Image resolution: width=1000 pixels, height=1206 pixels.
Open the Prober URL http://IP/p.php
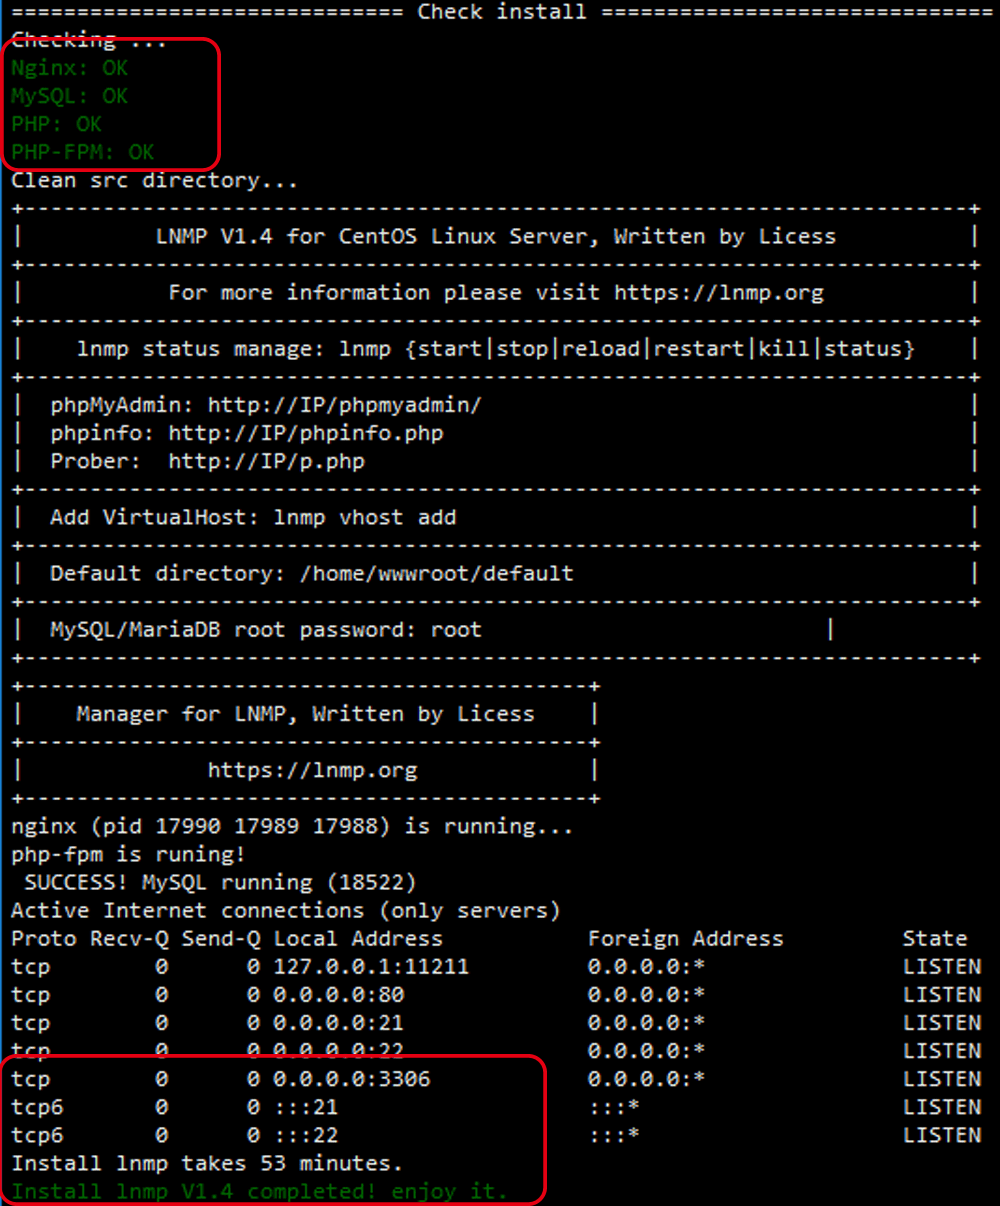(x=266, y=461)
